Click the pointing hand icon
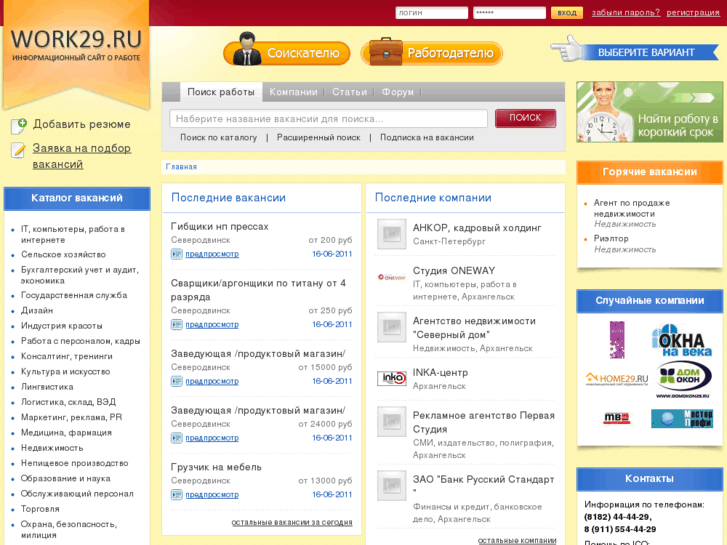The height and width of the screenshot is (545, 727). (567, 49)
